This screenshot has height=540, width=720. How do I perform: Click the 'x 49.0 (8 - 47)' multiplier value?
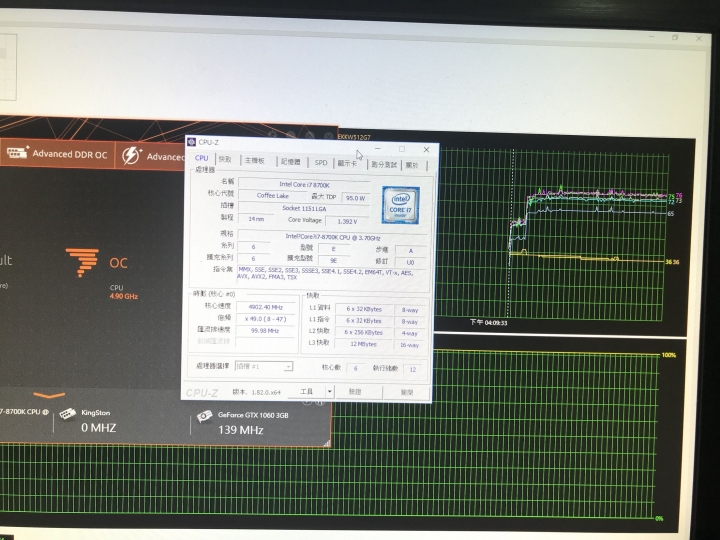click(x=265, y=319)
